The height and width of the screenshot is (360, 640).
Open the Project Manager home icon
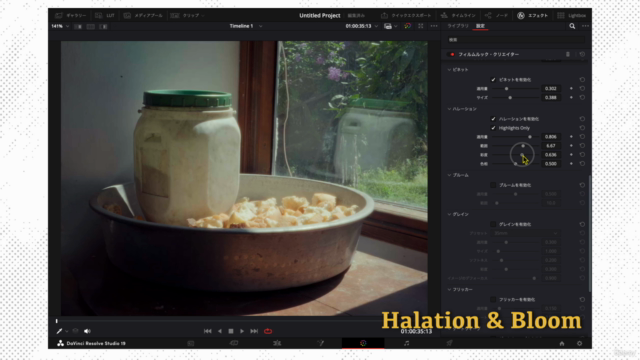pyautogui.click(x=562, y=344)
